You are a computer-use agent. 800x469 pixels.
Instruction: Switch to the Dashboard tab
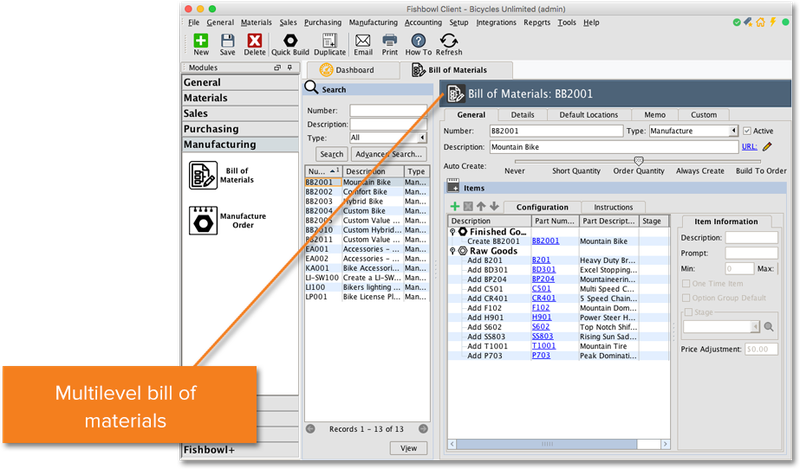coord(353,70)
